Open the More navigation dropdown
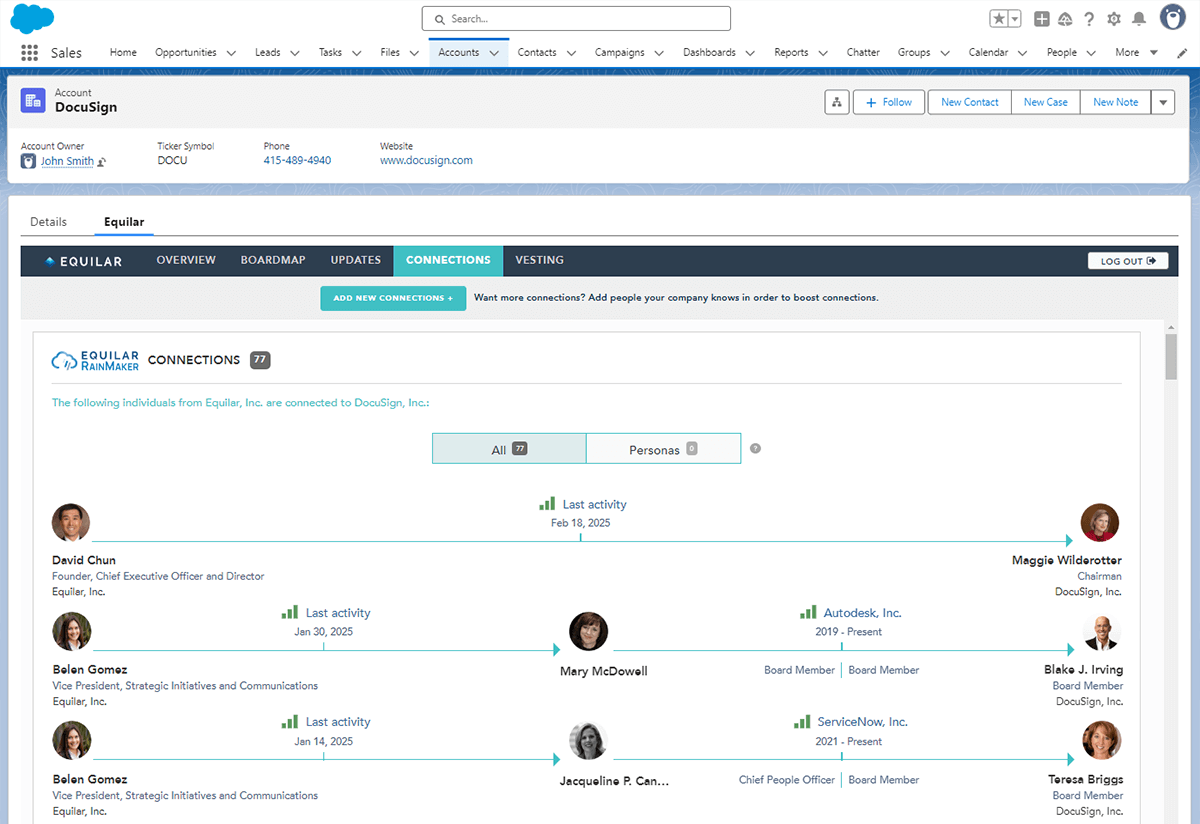Viewport: 1200px width, 824px height. point(1137,53)
